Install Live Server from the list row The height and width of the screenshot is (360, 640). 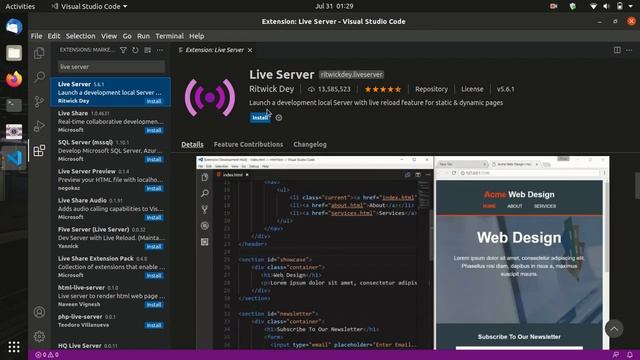(154, 101)
